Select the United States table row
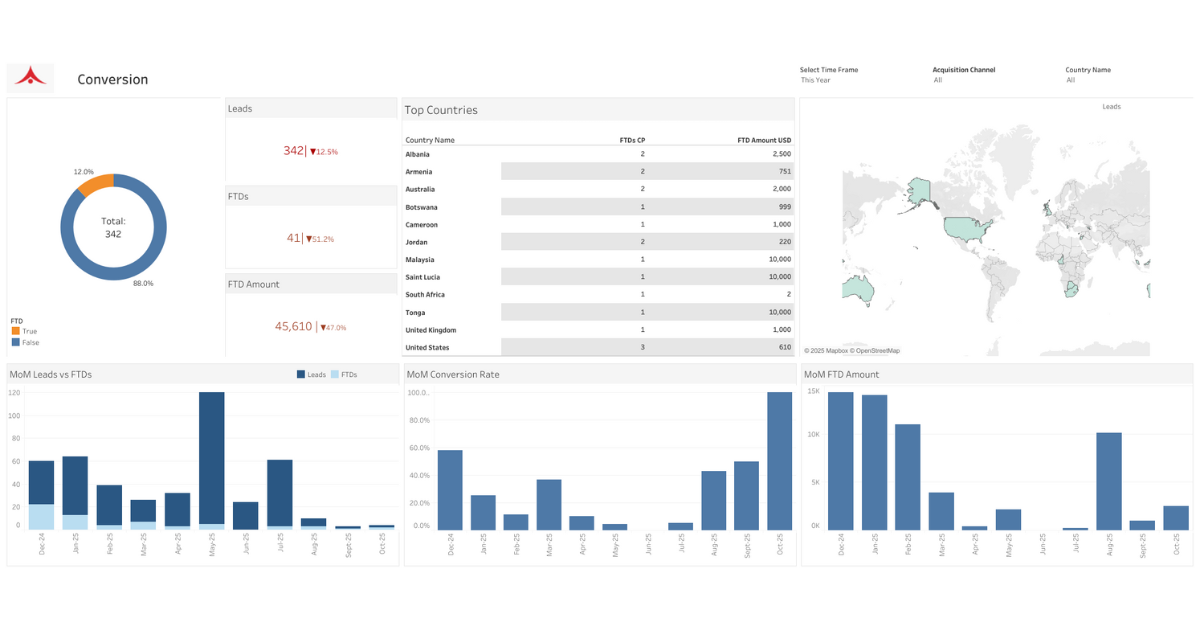Image resolution: width=1200 pixels, height=630 pixels. tap(598, 347)
